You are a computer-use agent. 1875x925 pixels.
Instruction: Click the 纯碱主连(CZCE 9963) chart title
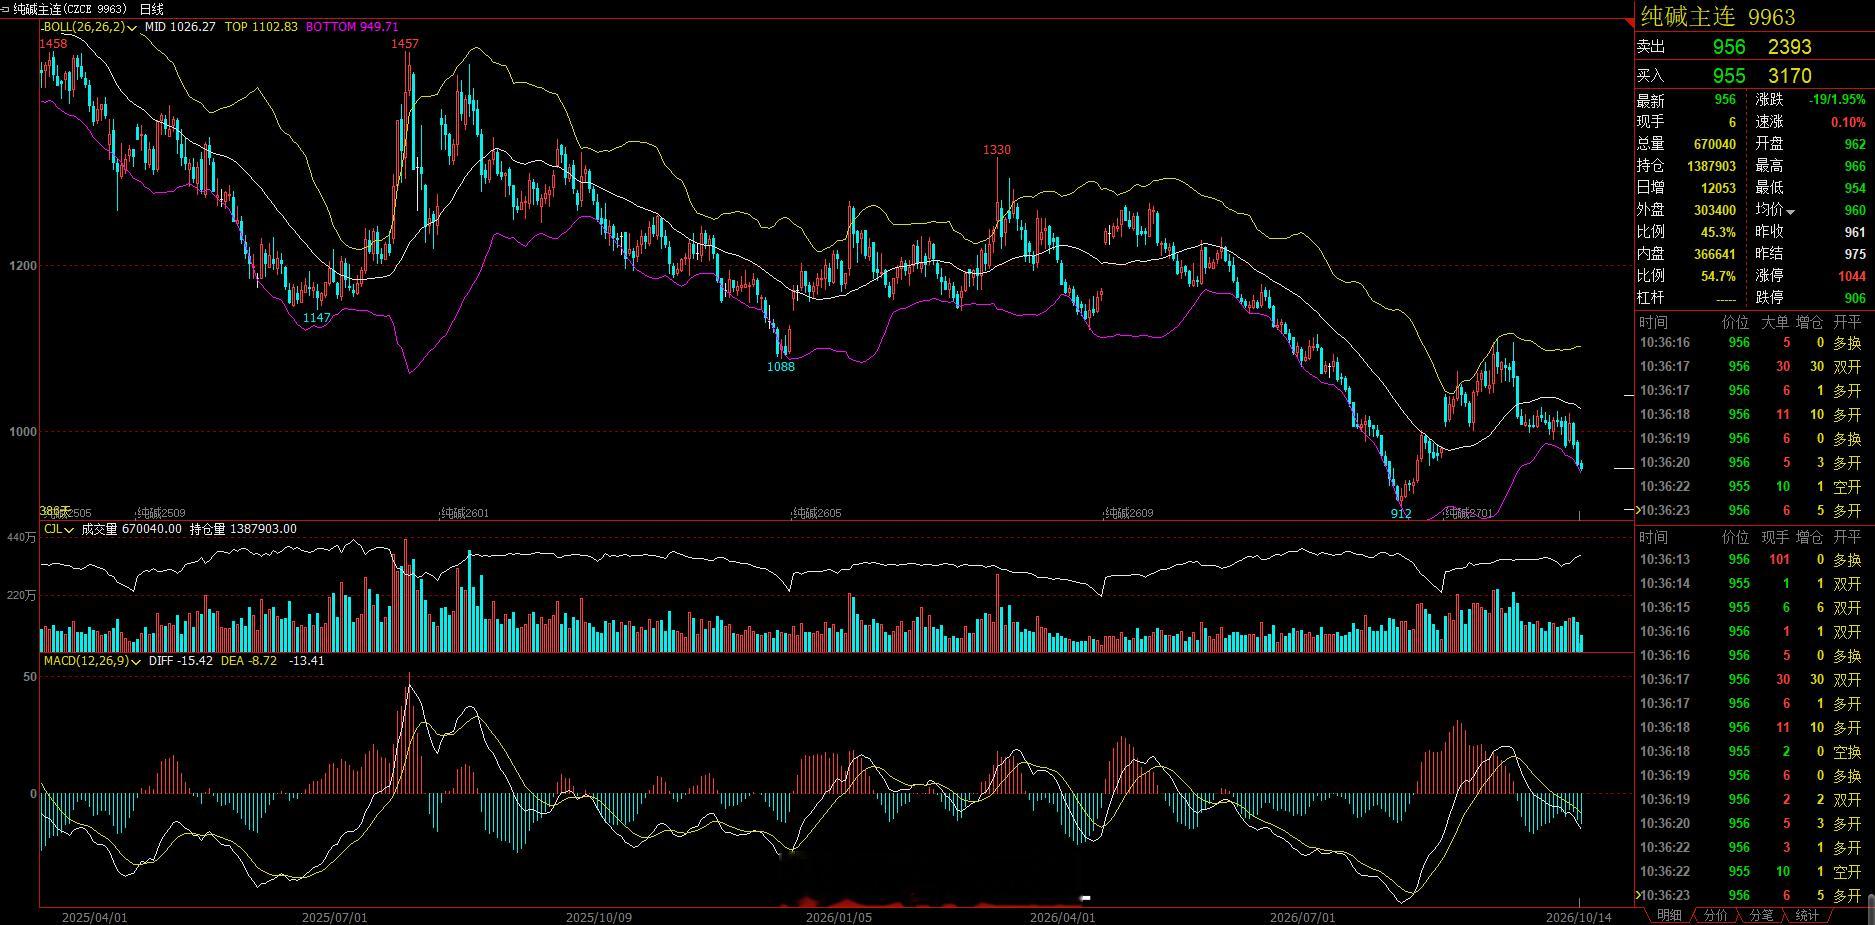click(70, 9)
